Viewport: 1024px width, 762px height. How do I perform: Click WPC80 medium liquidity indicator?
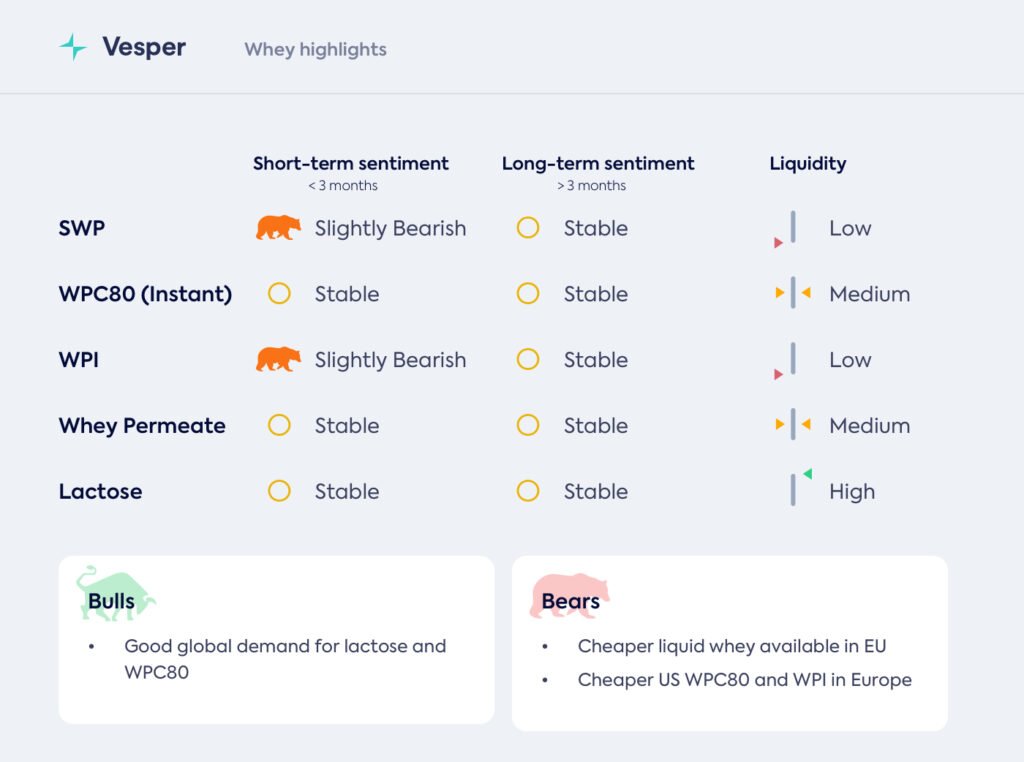click(x=792, y=293)
